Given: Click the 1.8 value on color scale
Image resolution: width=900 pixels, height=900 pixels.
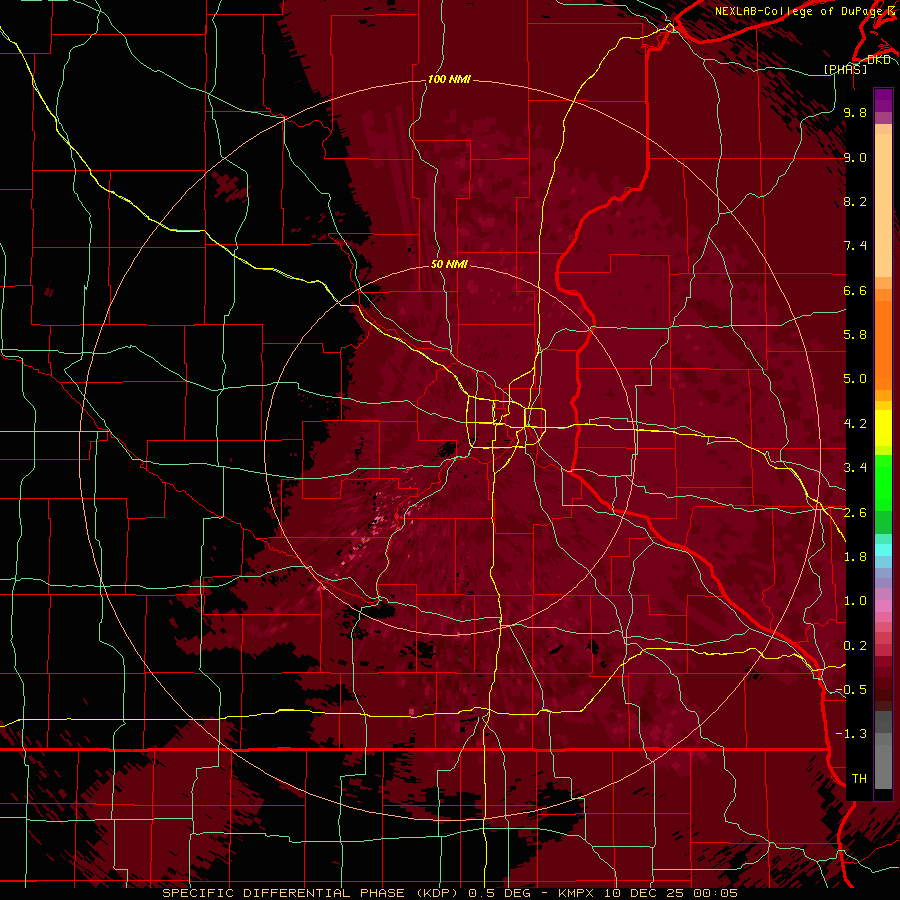Looking at the screenshot, I should tap(855, 557).
